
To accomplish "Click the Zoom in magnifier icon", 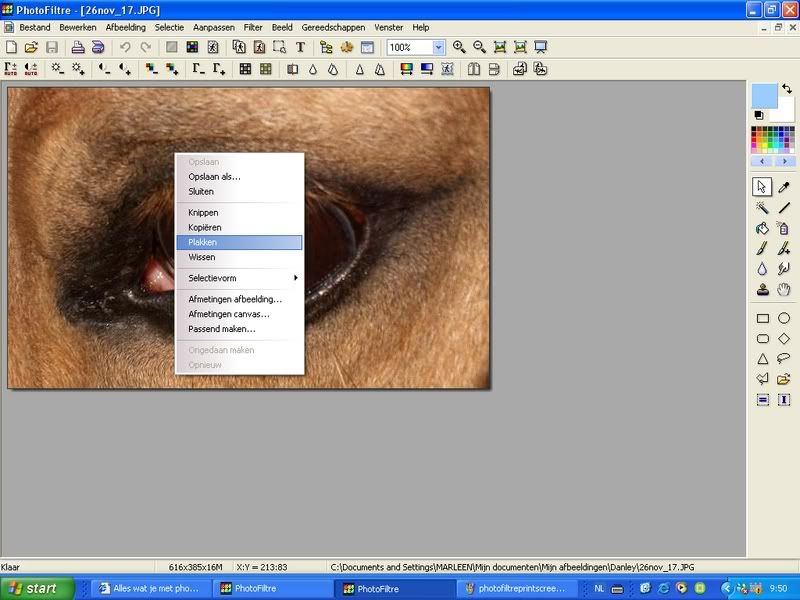I will pos(459,47).
